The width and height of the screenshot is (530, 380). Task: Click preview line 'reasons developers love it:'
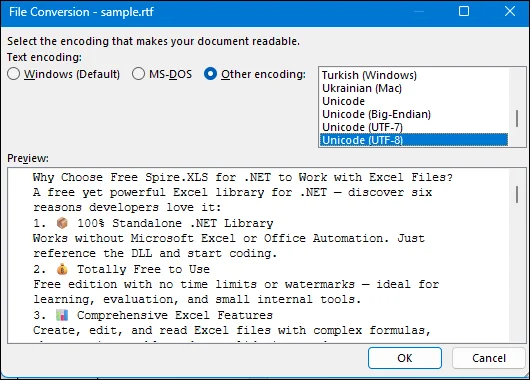click(x=127, y=207)
